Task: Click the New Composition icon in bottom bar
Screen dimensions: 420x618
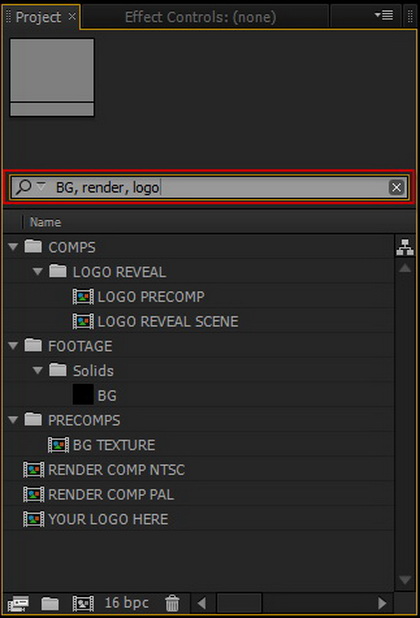Action: pos(83,603)
